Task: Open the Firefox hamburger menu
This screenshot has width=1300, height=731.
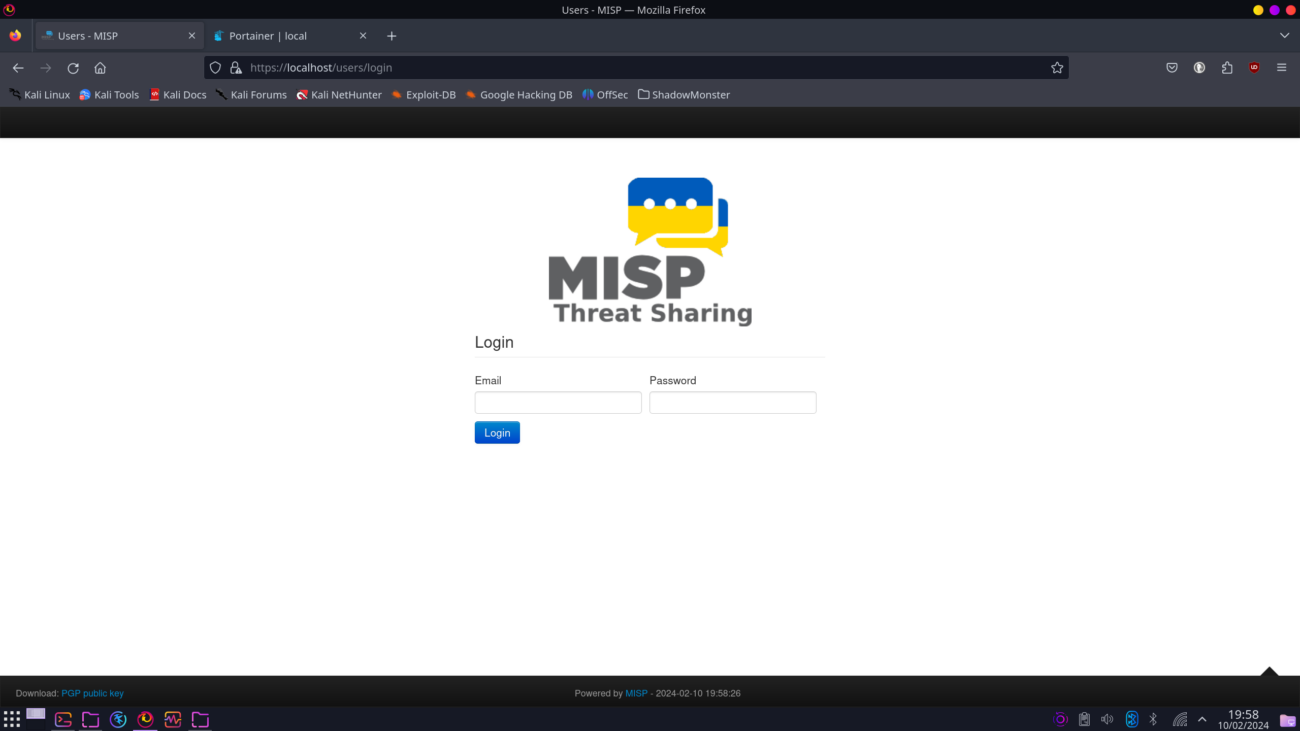Action: (x=1281, y=67)
